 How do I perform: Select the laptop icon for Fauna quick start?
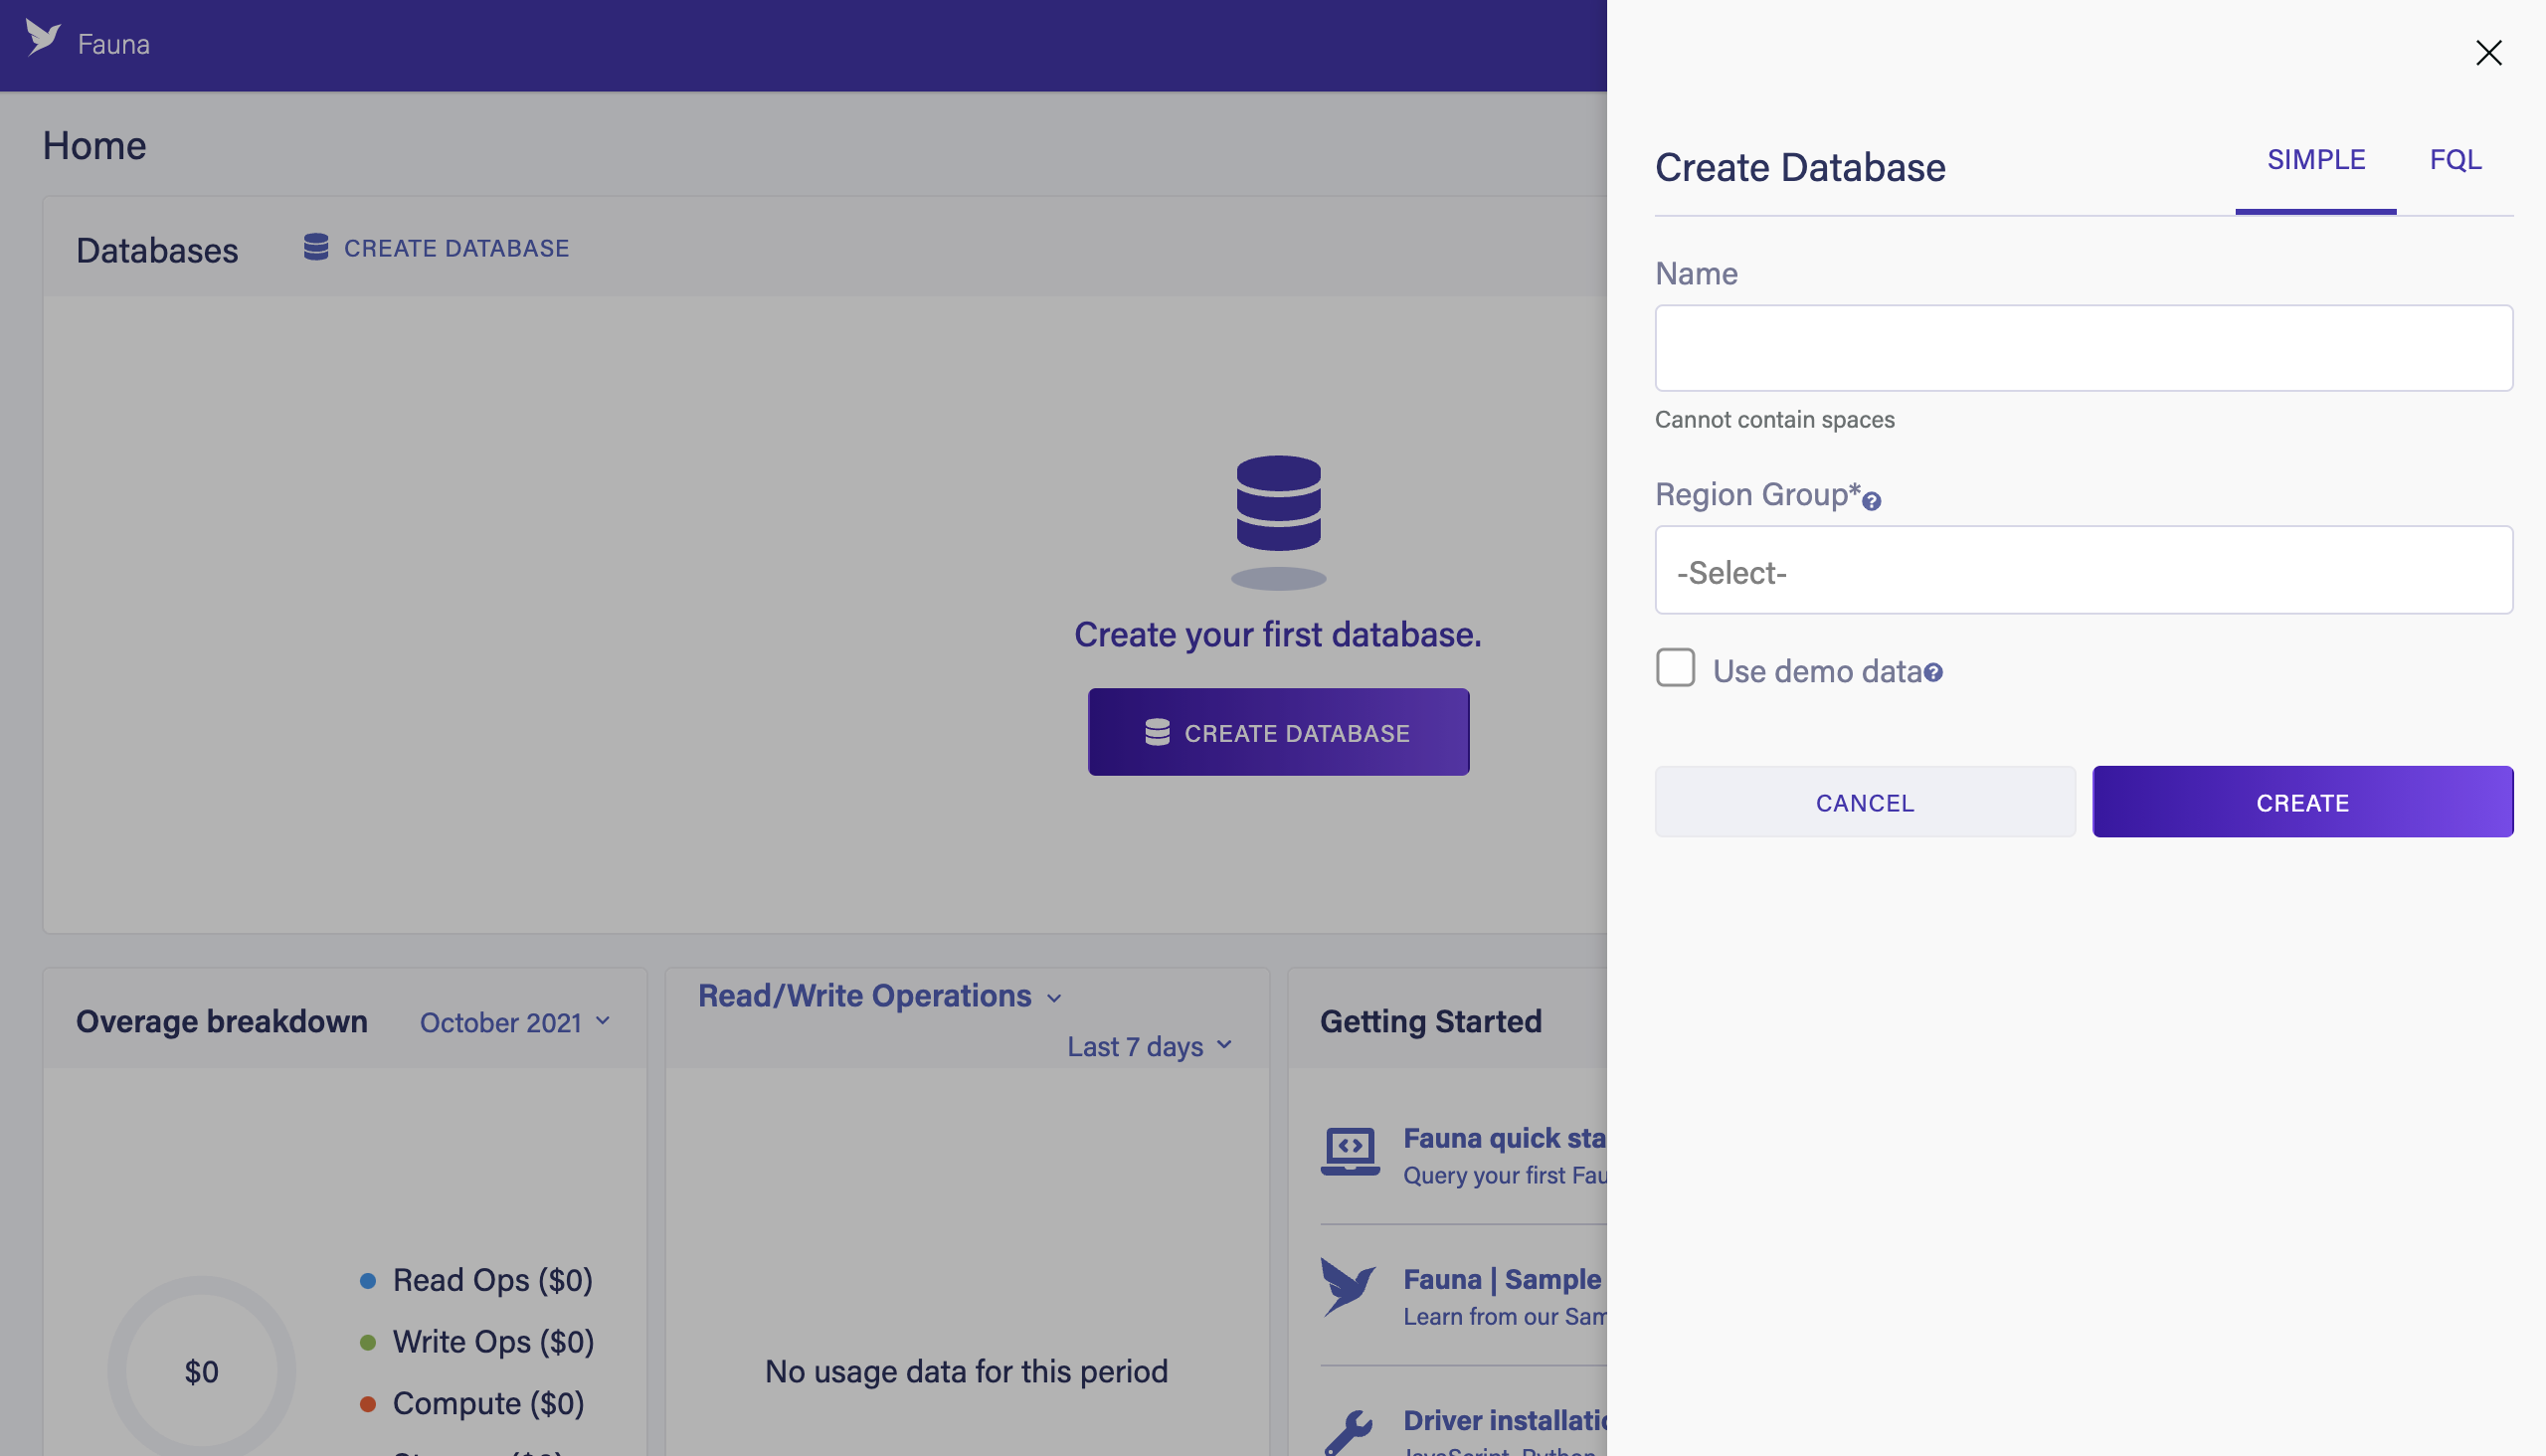(1349, 1150)
